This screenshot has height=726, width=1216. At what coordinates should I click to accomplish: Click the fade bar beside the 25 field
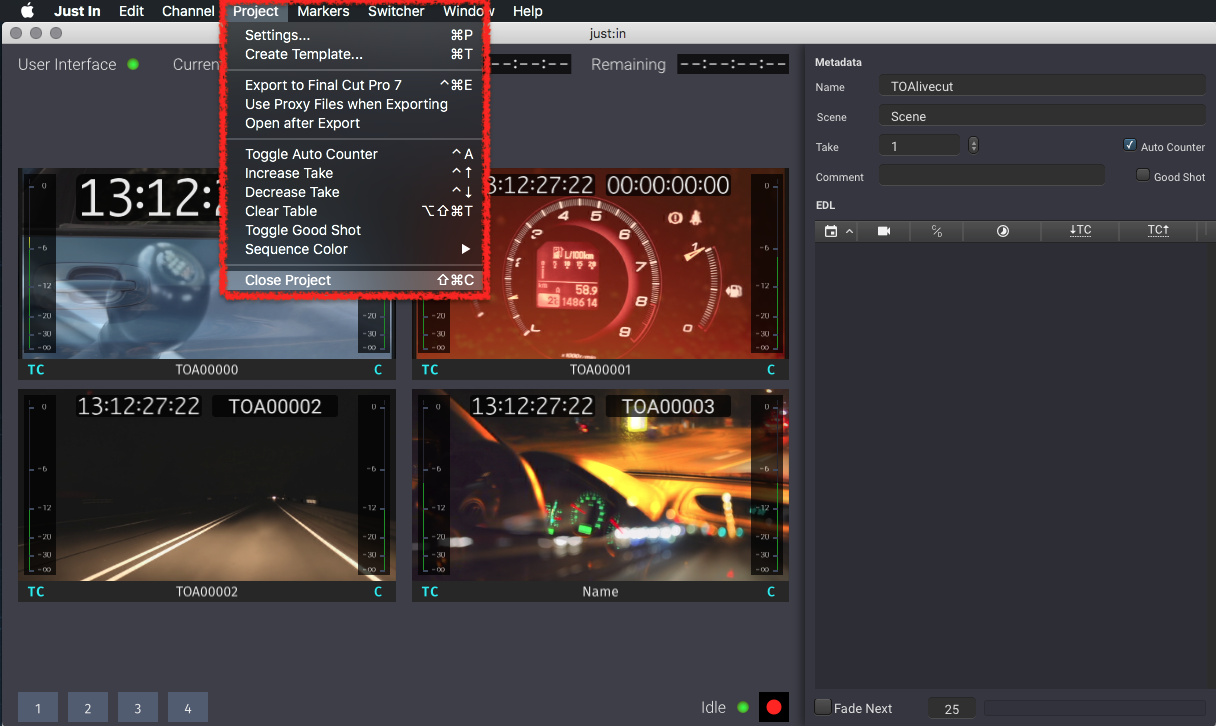pyautogui.click(x=1095, y=708)
